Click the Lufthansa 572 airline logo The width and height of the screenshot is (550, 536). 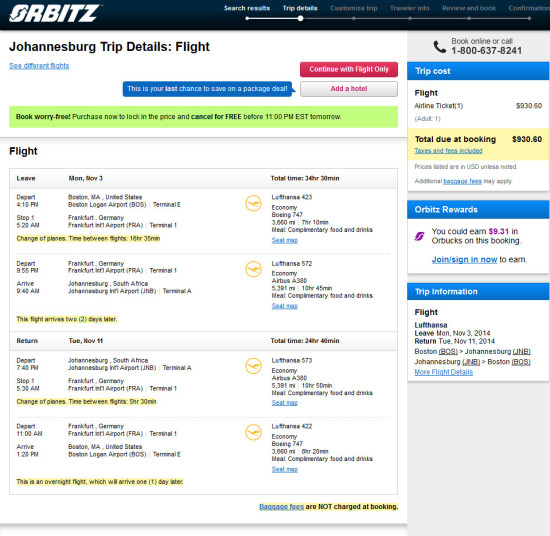[253, 269]
